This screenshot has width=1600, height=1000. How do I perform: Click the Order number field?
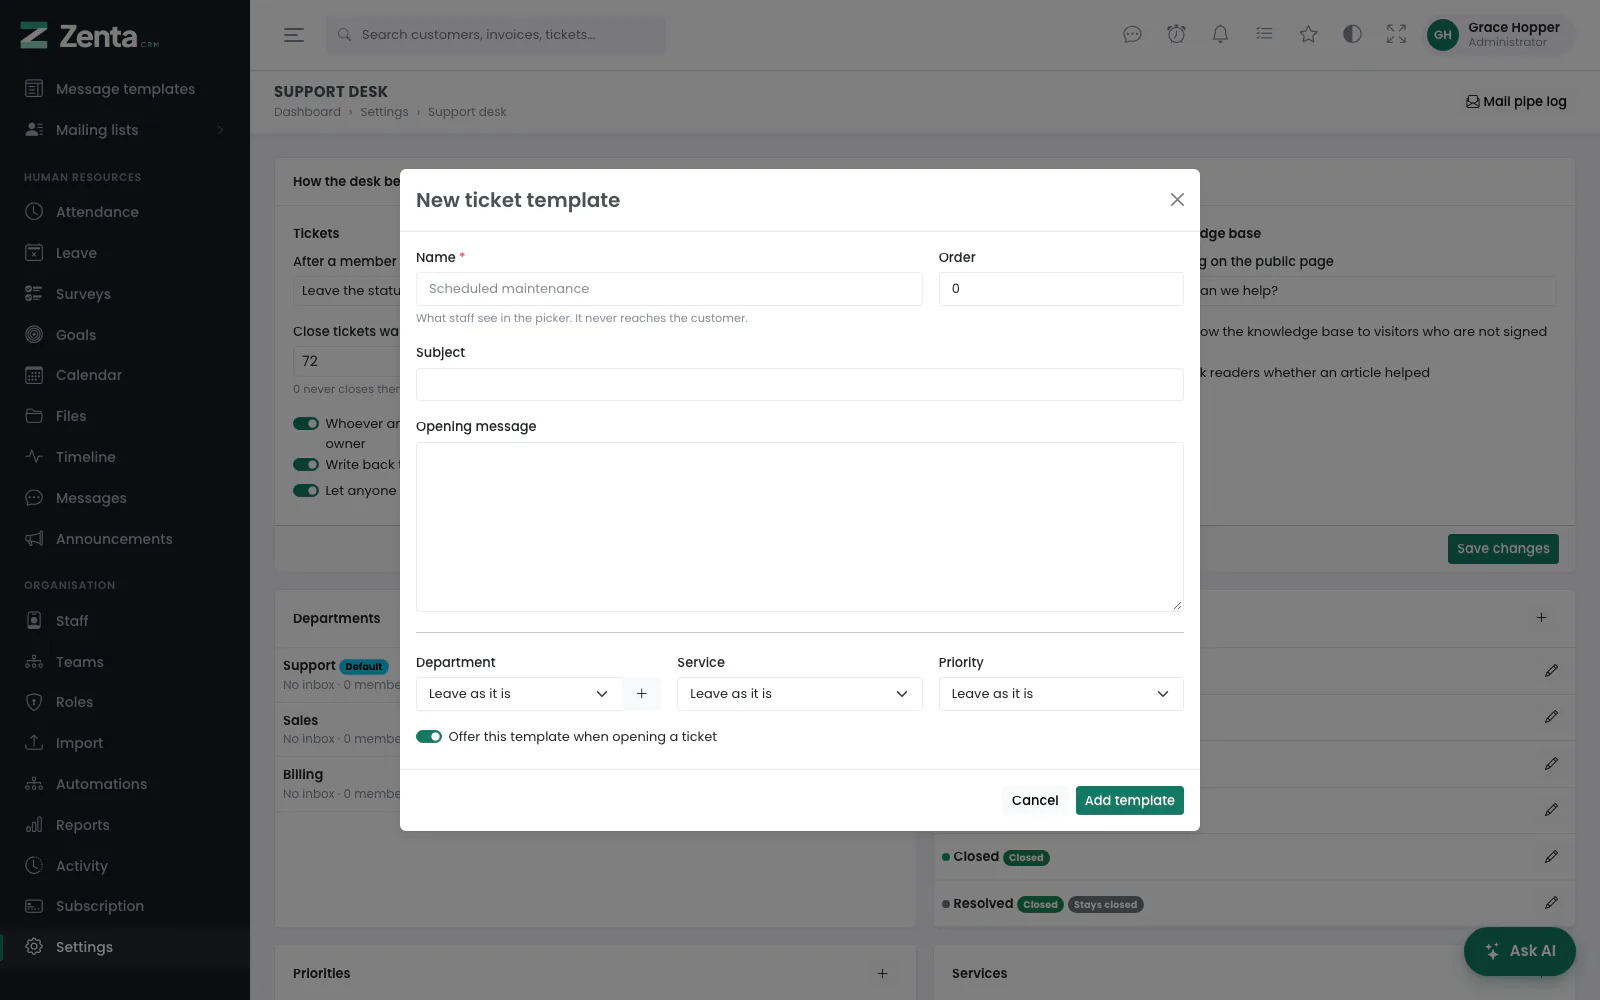[1061, 289]
